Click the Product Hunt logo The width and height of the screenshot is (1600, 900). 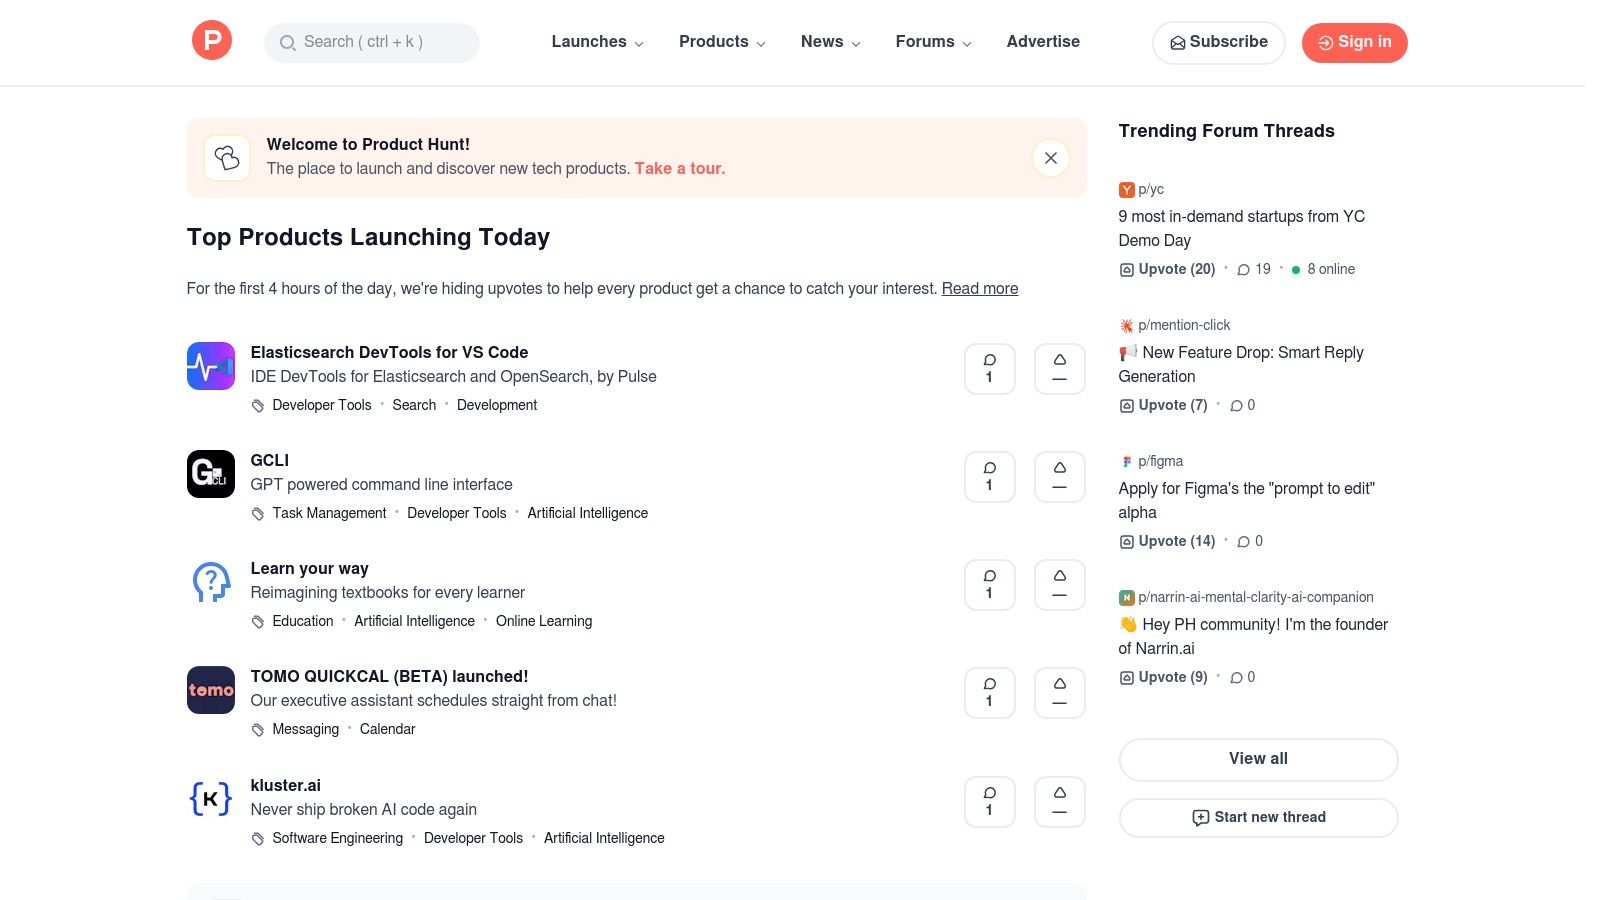coord(211,40)
